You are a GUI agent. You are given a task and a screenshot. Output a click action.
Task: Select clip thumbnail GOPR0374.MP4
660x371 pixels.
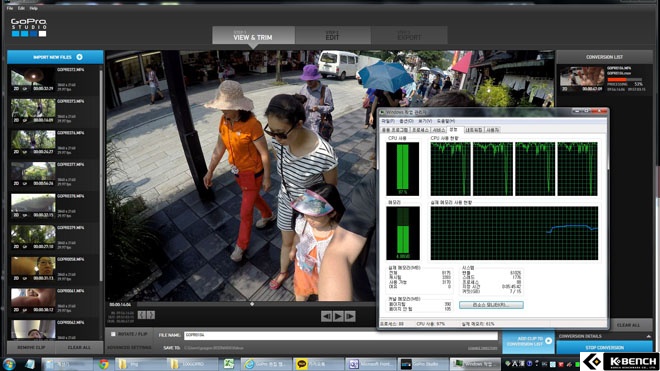pos(33,142)
